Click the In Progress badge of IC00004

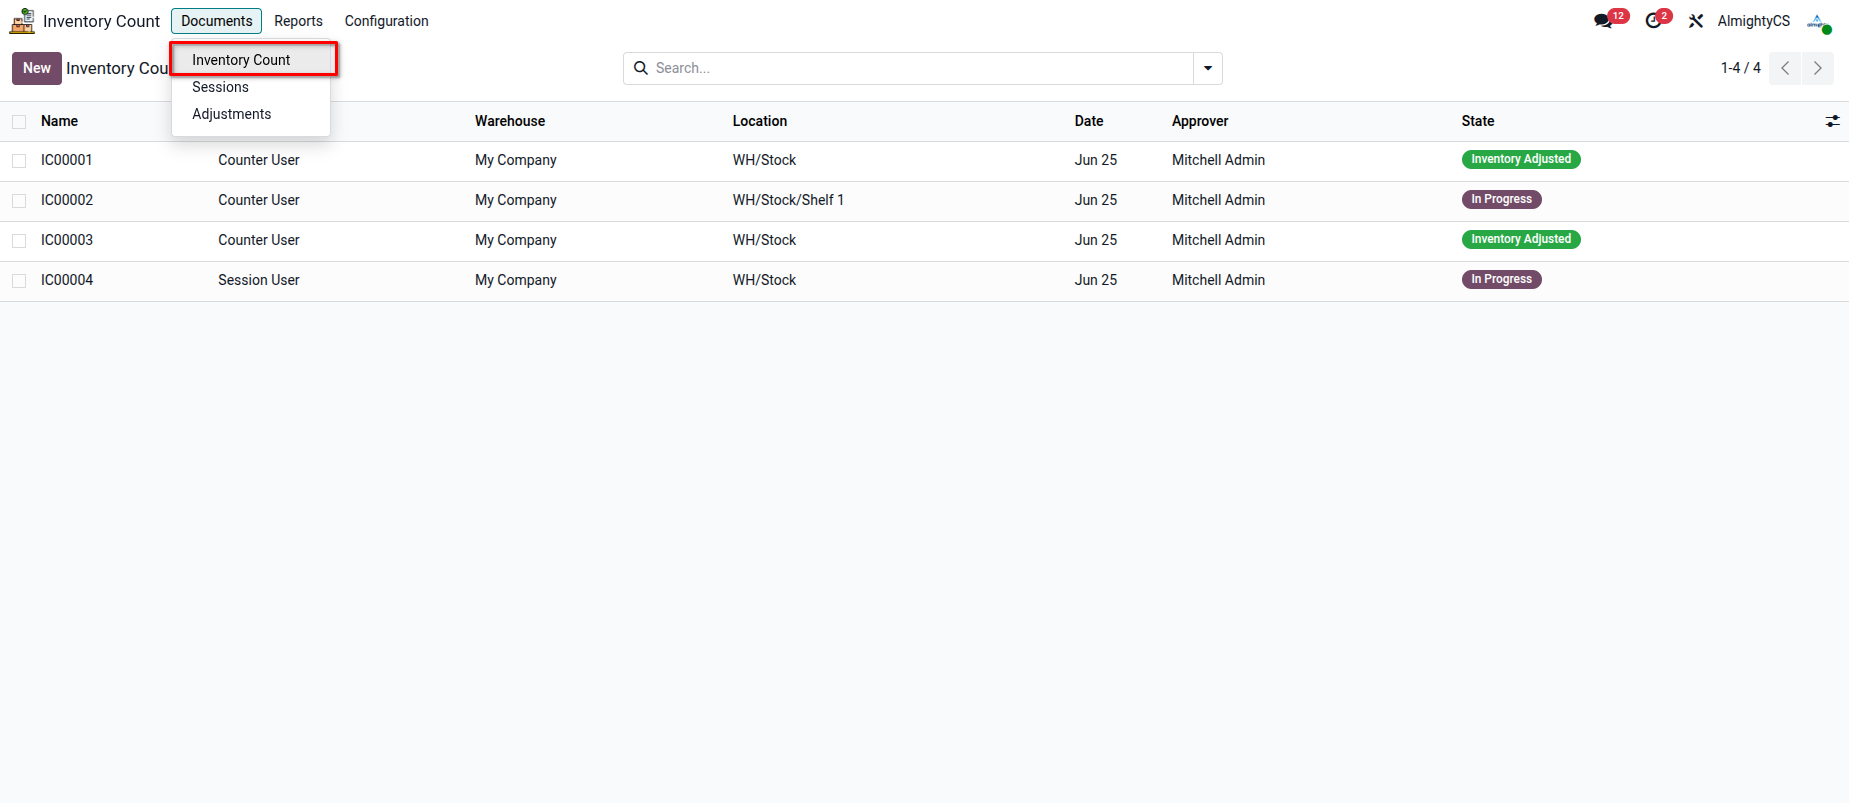click(1501, 279)
